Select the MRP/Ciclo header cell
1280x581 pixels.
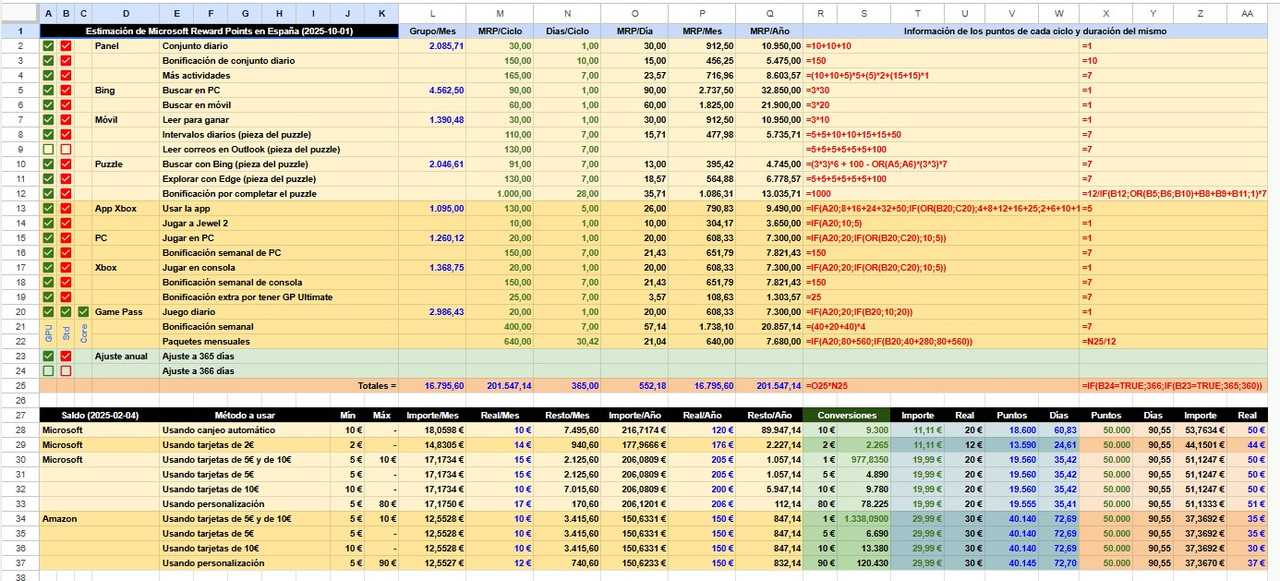point(499,31)
